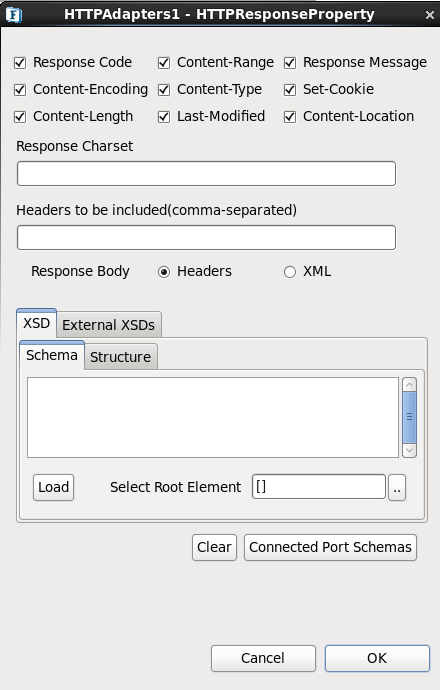
Task: Click the Clear button
Action: tap(214, 547)
